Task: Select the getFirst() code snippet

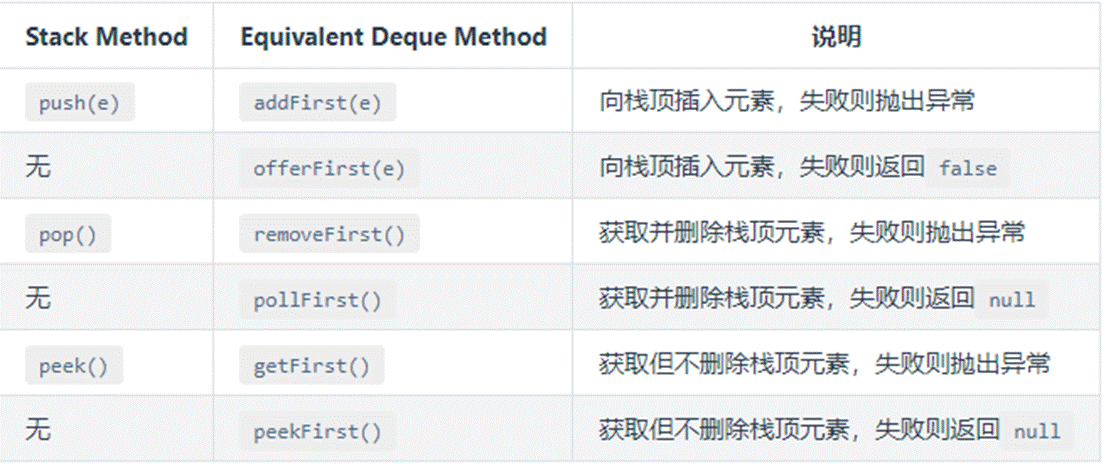Action: coord(311,365)
